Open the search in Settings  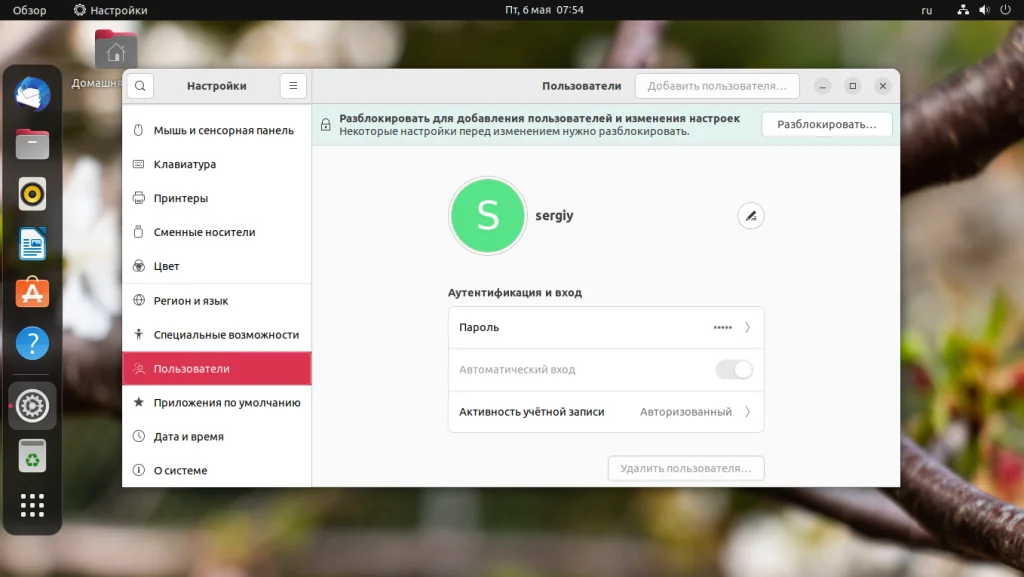[139, 86]
